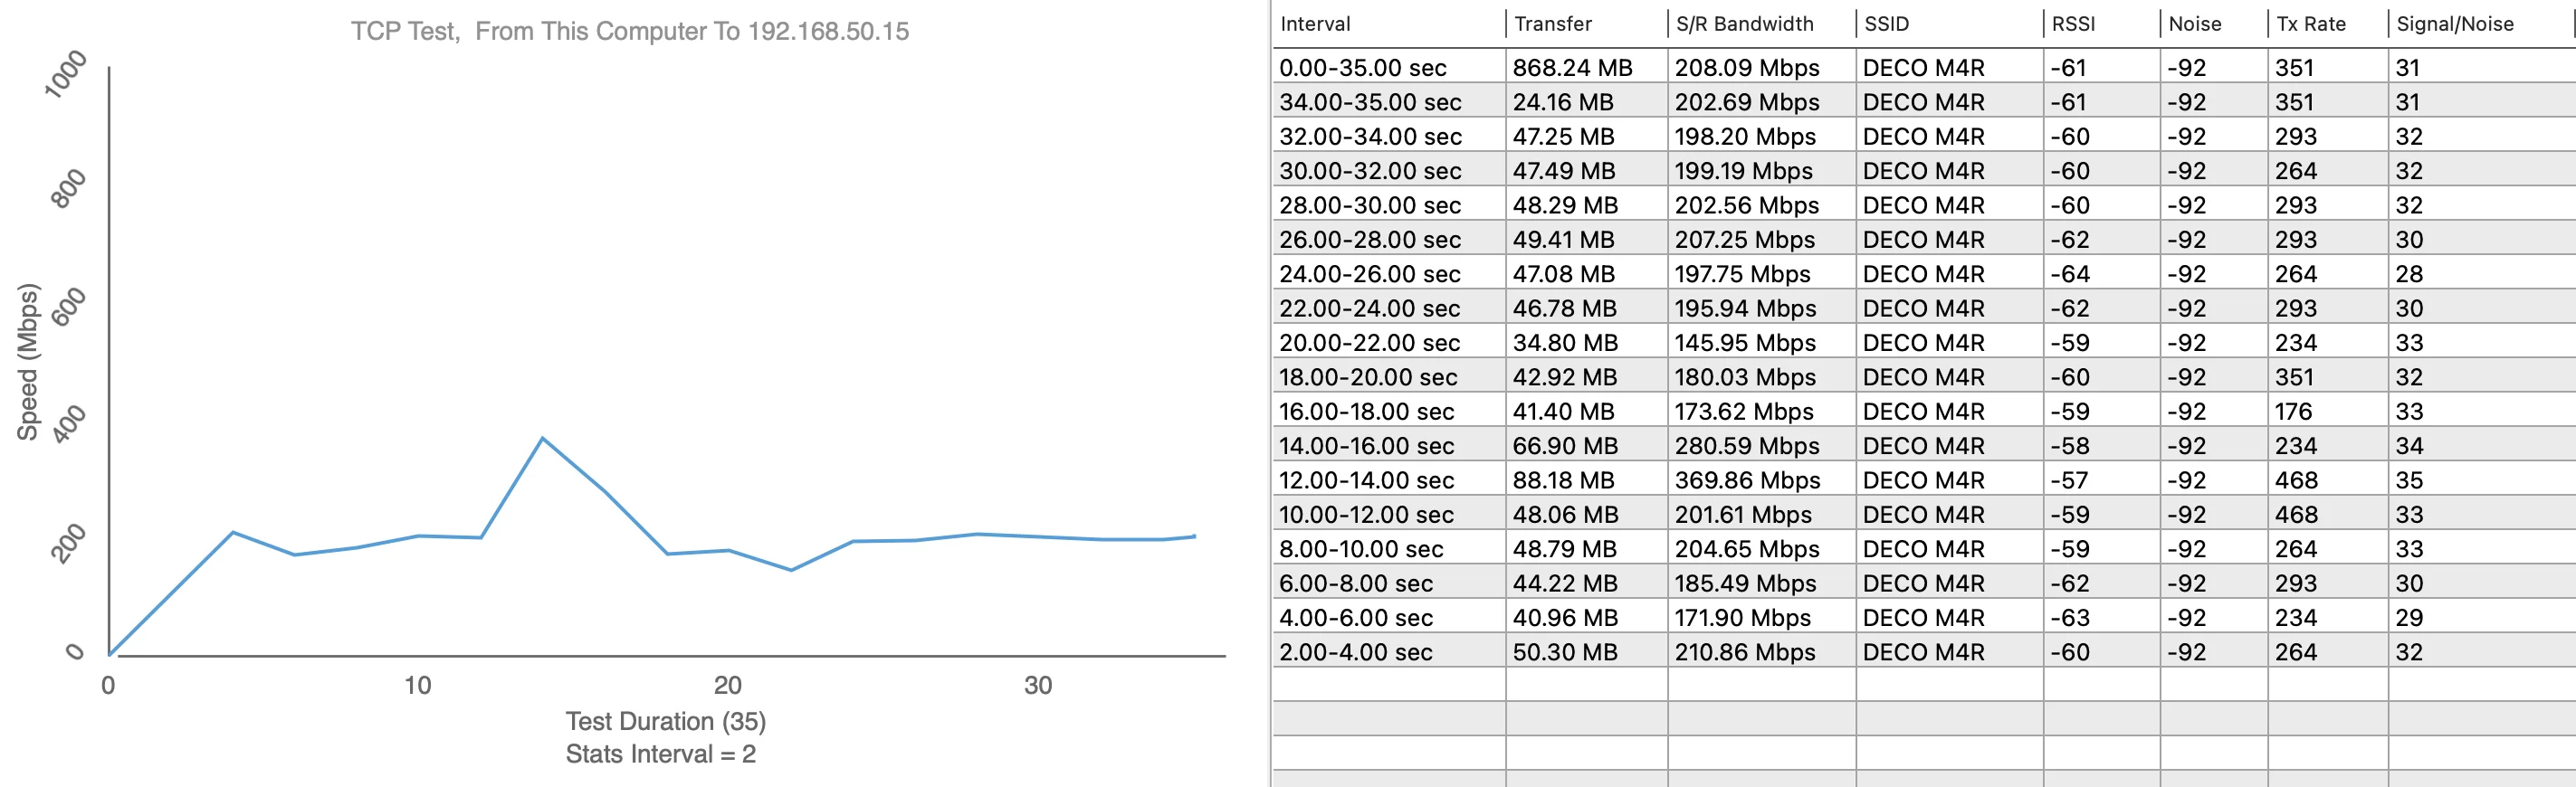Sort table by RSSI column header
2576x787 pixels.
[x=2072, y=24]
